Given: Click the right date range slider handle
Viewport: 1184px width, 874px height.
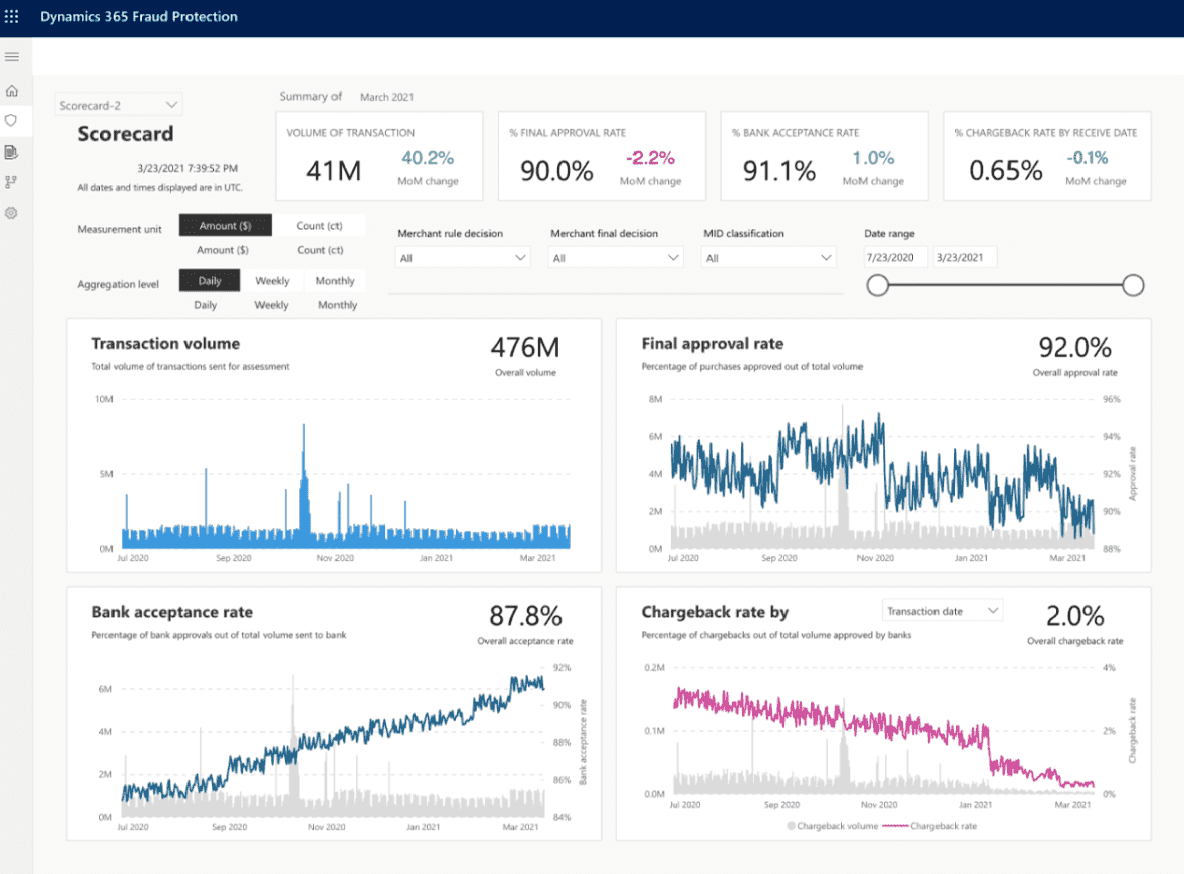Looking at the screenshot, I should coord(1133,286).
